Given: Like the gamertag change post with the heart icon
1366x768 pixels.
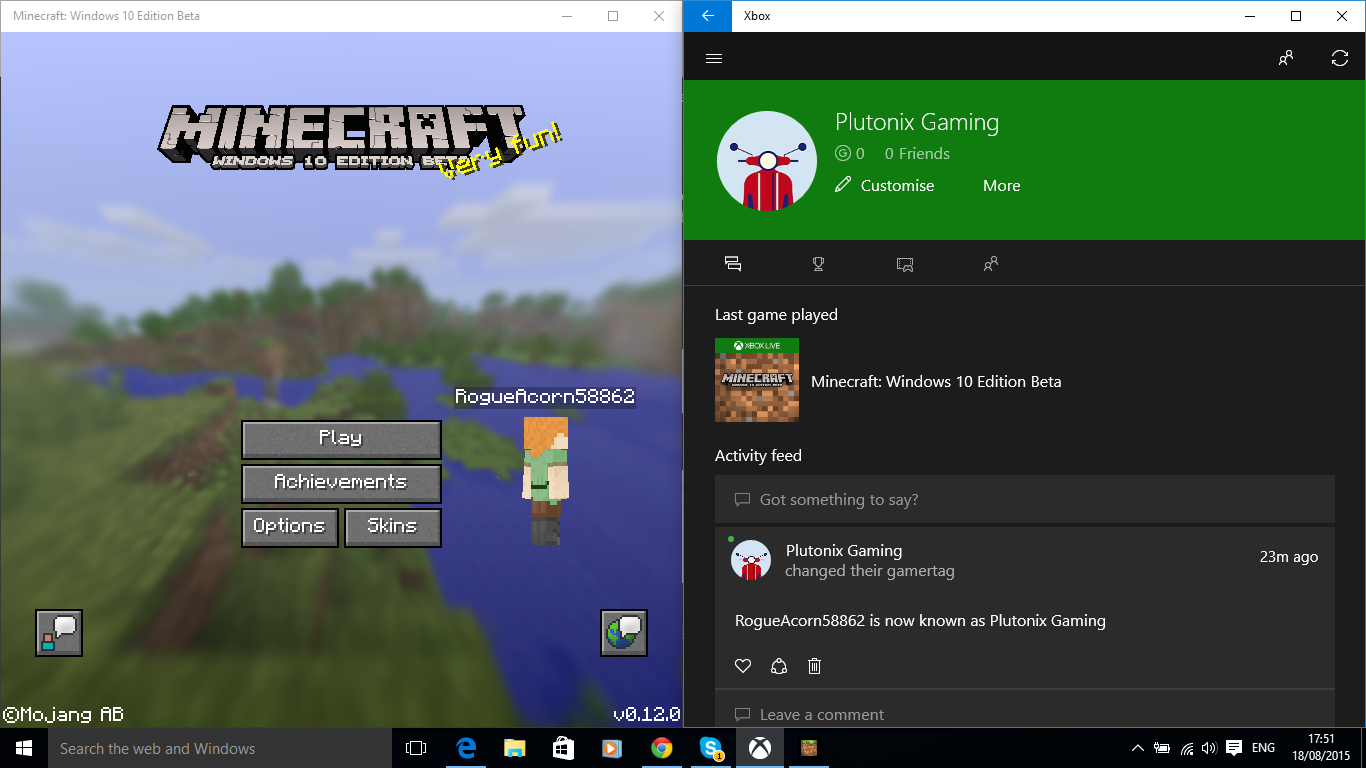Looking at the screenshot, I should [x=742, y=666].
